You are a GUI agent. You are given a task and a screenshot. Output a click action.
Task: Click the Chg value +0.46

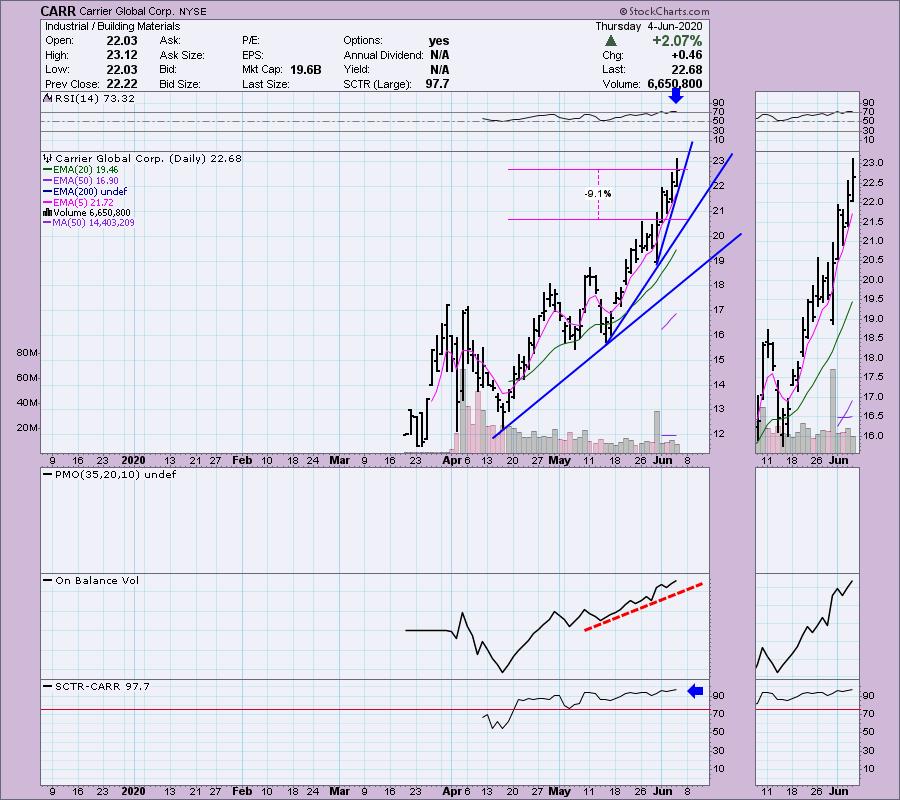pos(686,55)
